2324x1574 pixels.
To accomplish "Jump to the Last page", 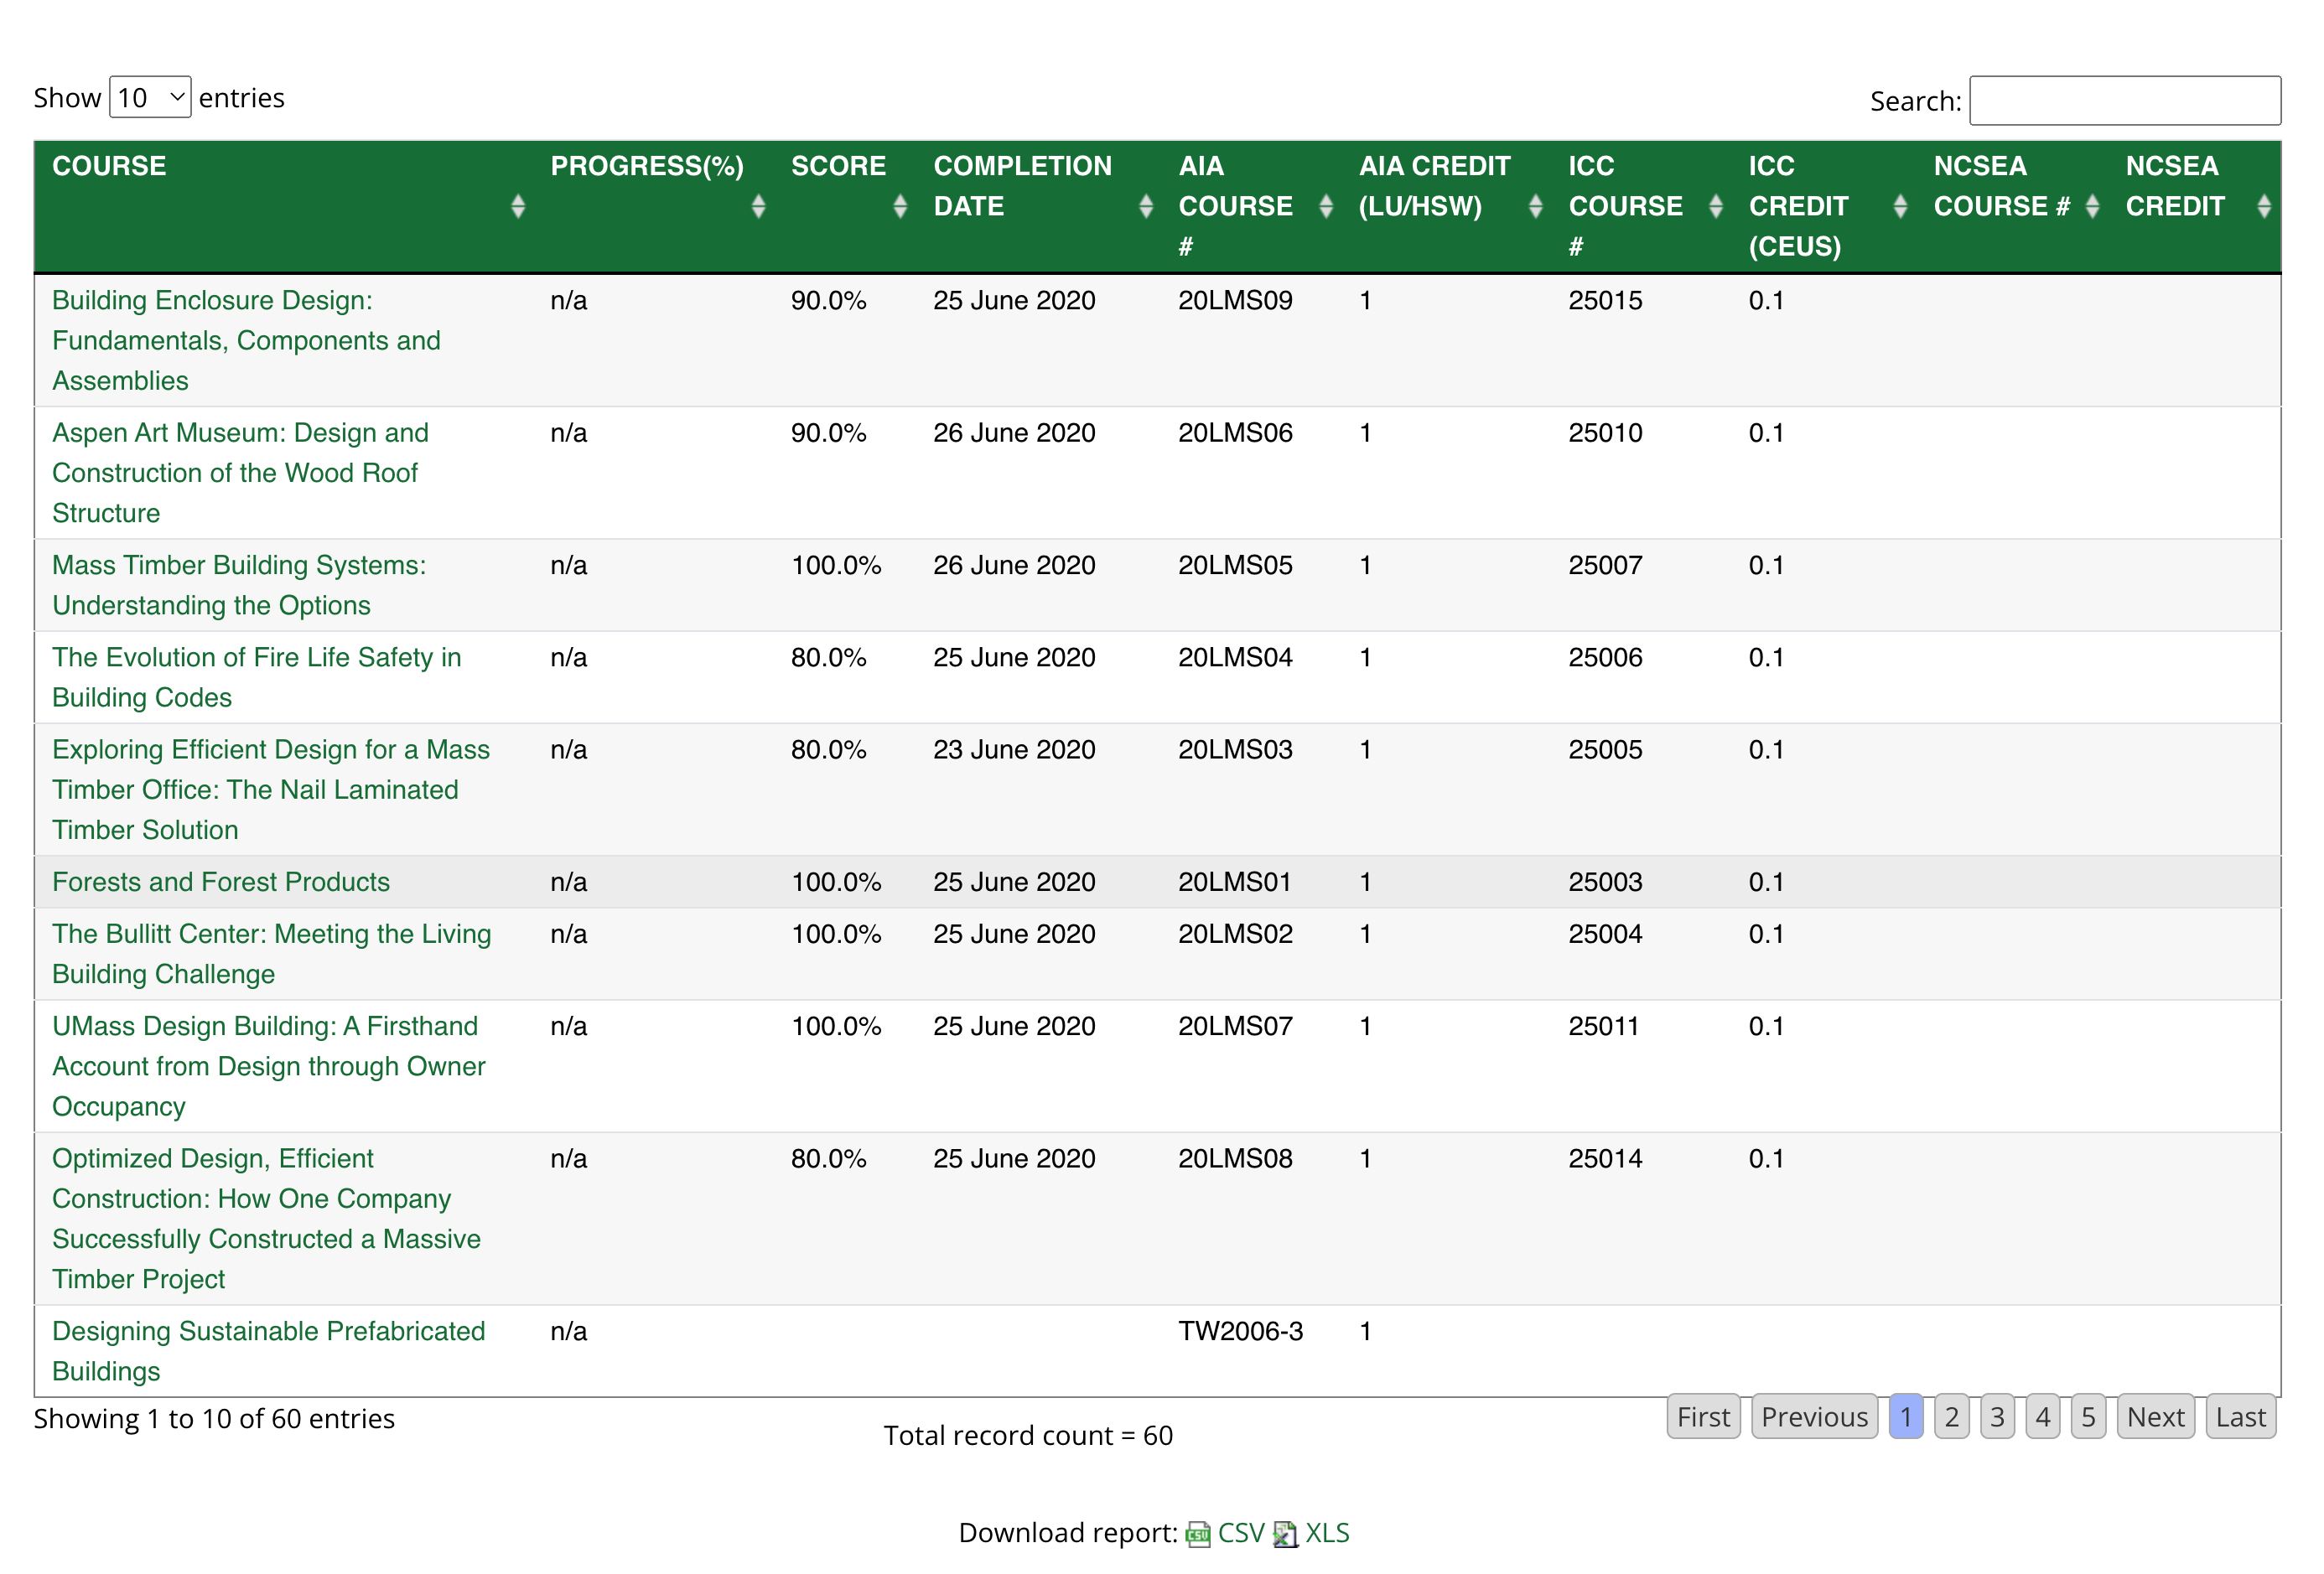I will (2240, 1417).
